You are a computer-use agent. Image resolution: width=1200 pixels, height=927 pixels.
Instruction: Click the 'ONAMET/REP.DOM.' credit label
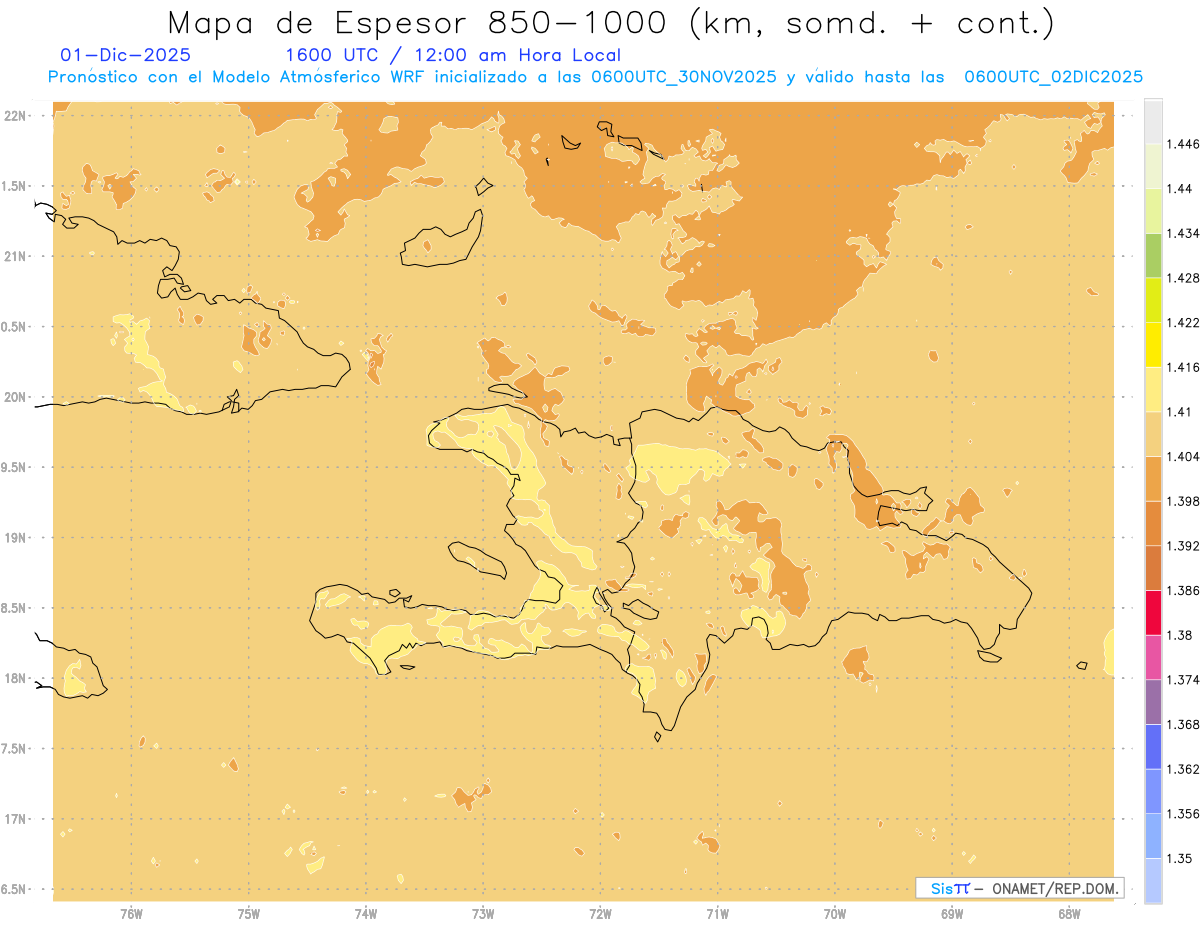point(1055,888)
